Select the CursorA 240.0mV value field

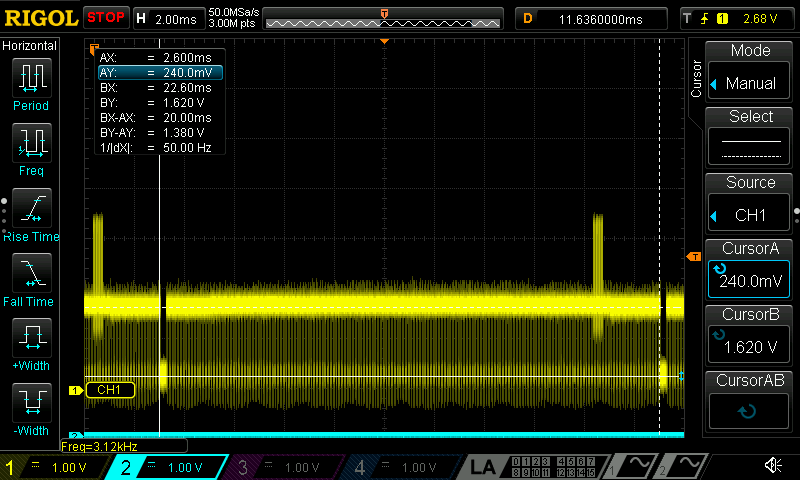750,281
